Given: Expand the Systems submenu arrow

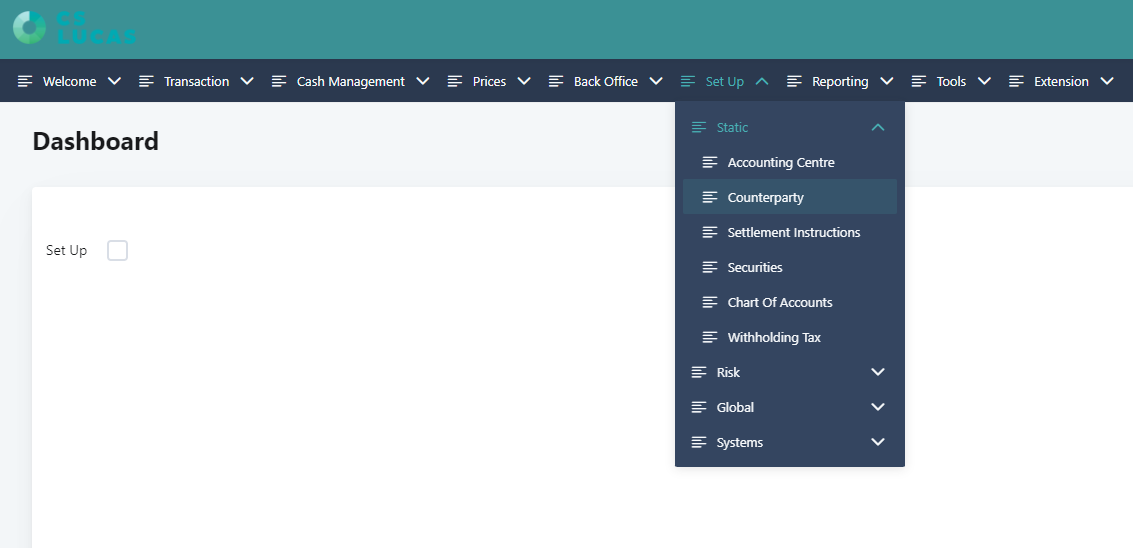Looking at the screenshot, I should tap(878, 442).
